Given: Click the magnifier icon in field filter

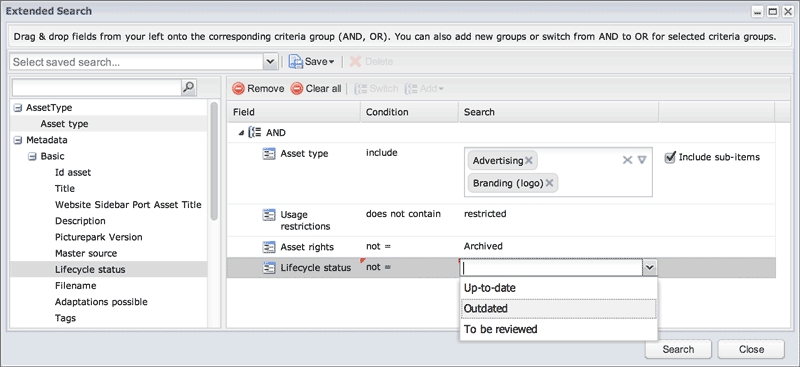Looking at the screenshot, I should click(189, 88).
